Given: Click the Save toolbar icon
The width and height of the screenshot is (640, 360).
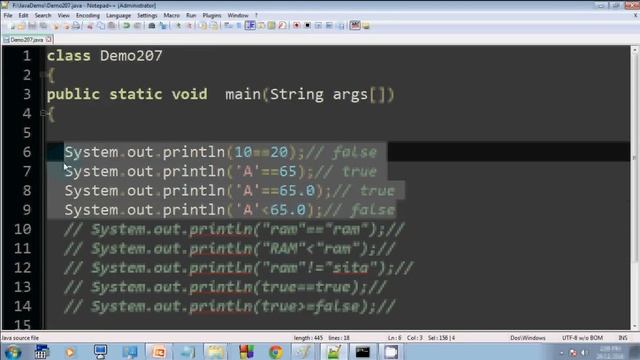Looking at the screenshot, I should click(32, 26).
